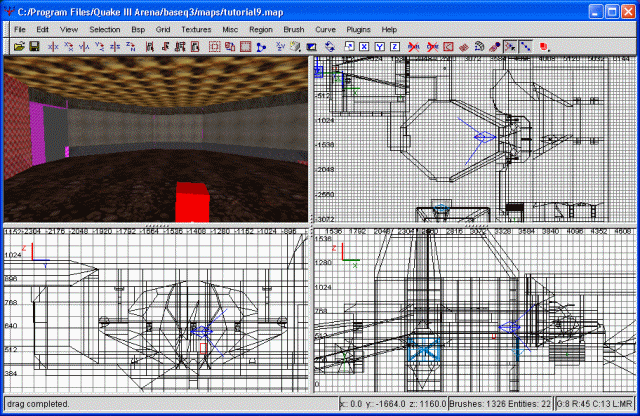This screenshot has height=416, width=640.
Task: Open the Brush menu
Action: click(x=294, y=29)
